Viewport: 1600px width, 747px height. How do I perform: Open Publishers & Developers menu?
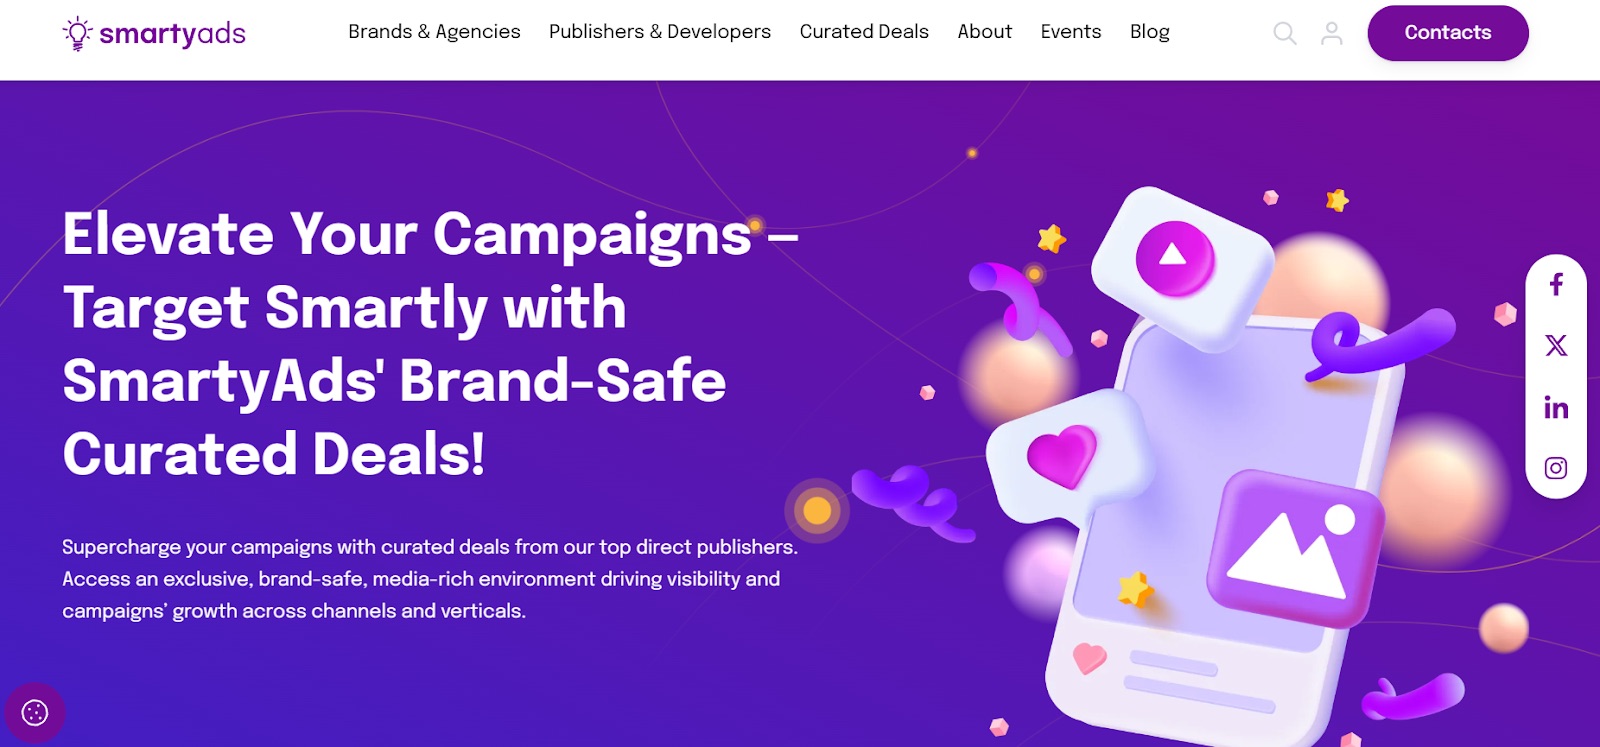coord(660,32)
